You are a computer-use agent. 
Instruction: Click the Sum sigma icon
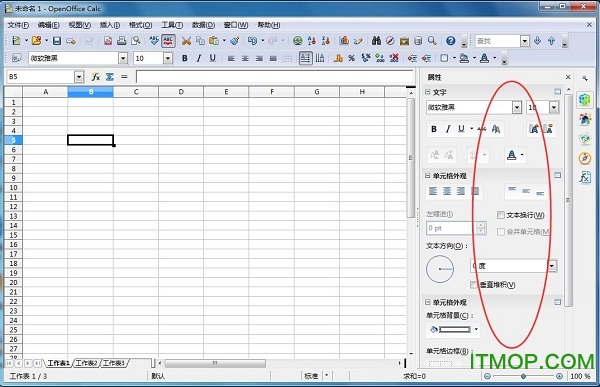point(109,77)
